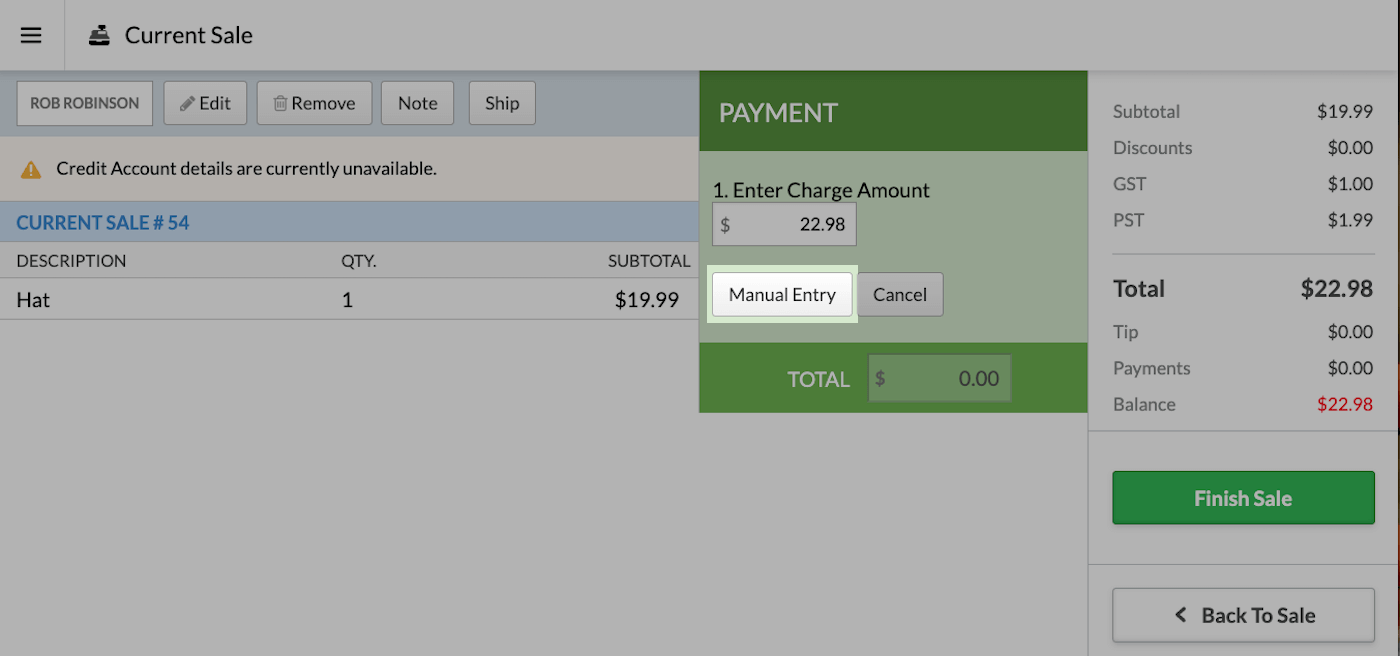The width and height of the screenshot is (1400, 656).
Task: Click the Discounts value in the summary
Action: pyautogui.click(x=1350, y=148)
